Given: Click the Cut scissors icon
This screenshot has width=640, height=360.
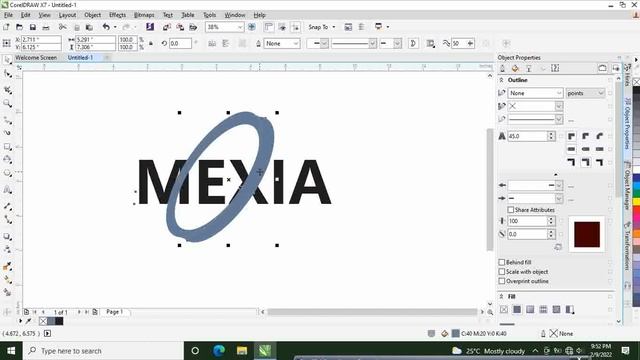Looking at the screenshot, I should tap(62, 27).
